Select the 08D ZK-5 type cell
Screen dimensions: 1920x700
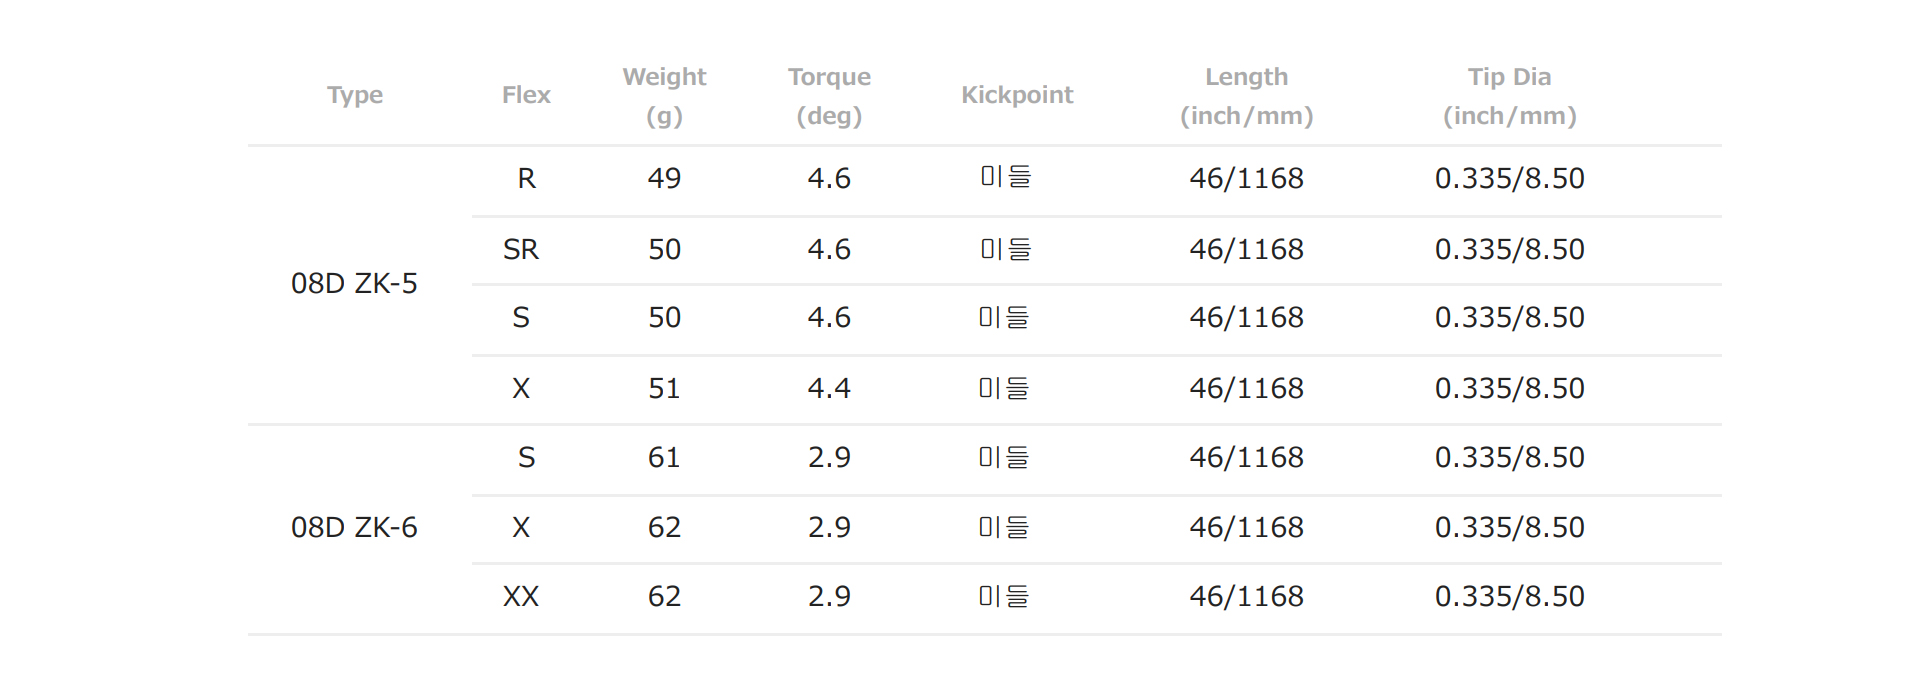click(x=354, y=284)
